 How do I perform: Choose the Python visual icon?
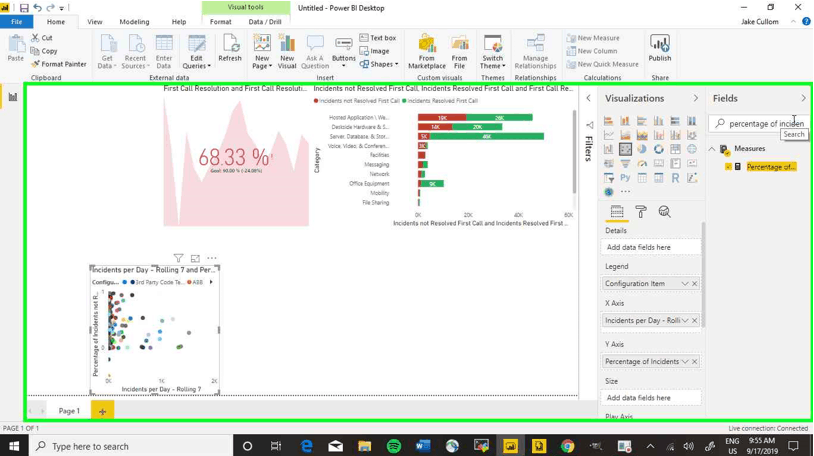pos(625,178)
